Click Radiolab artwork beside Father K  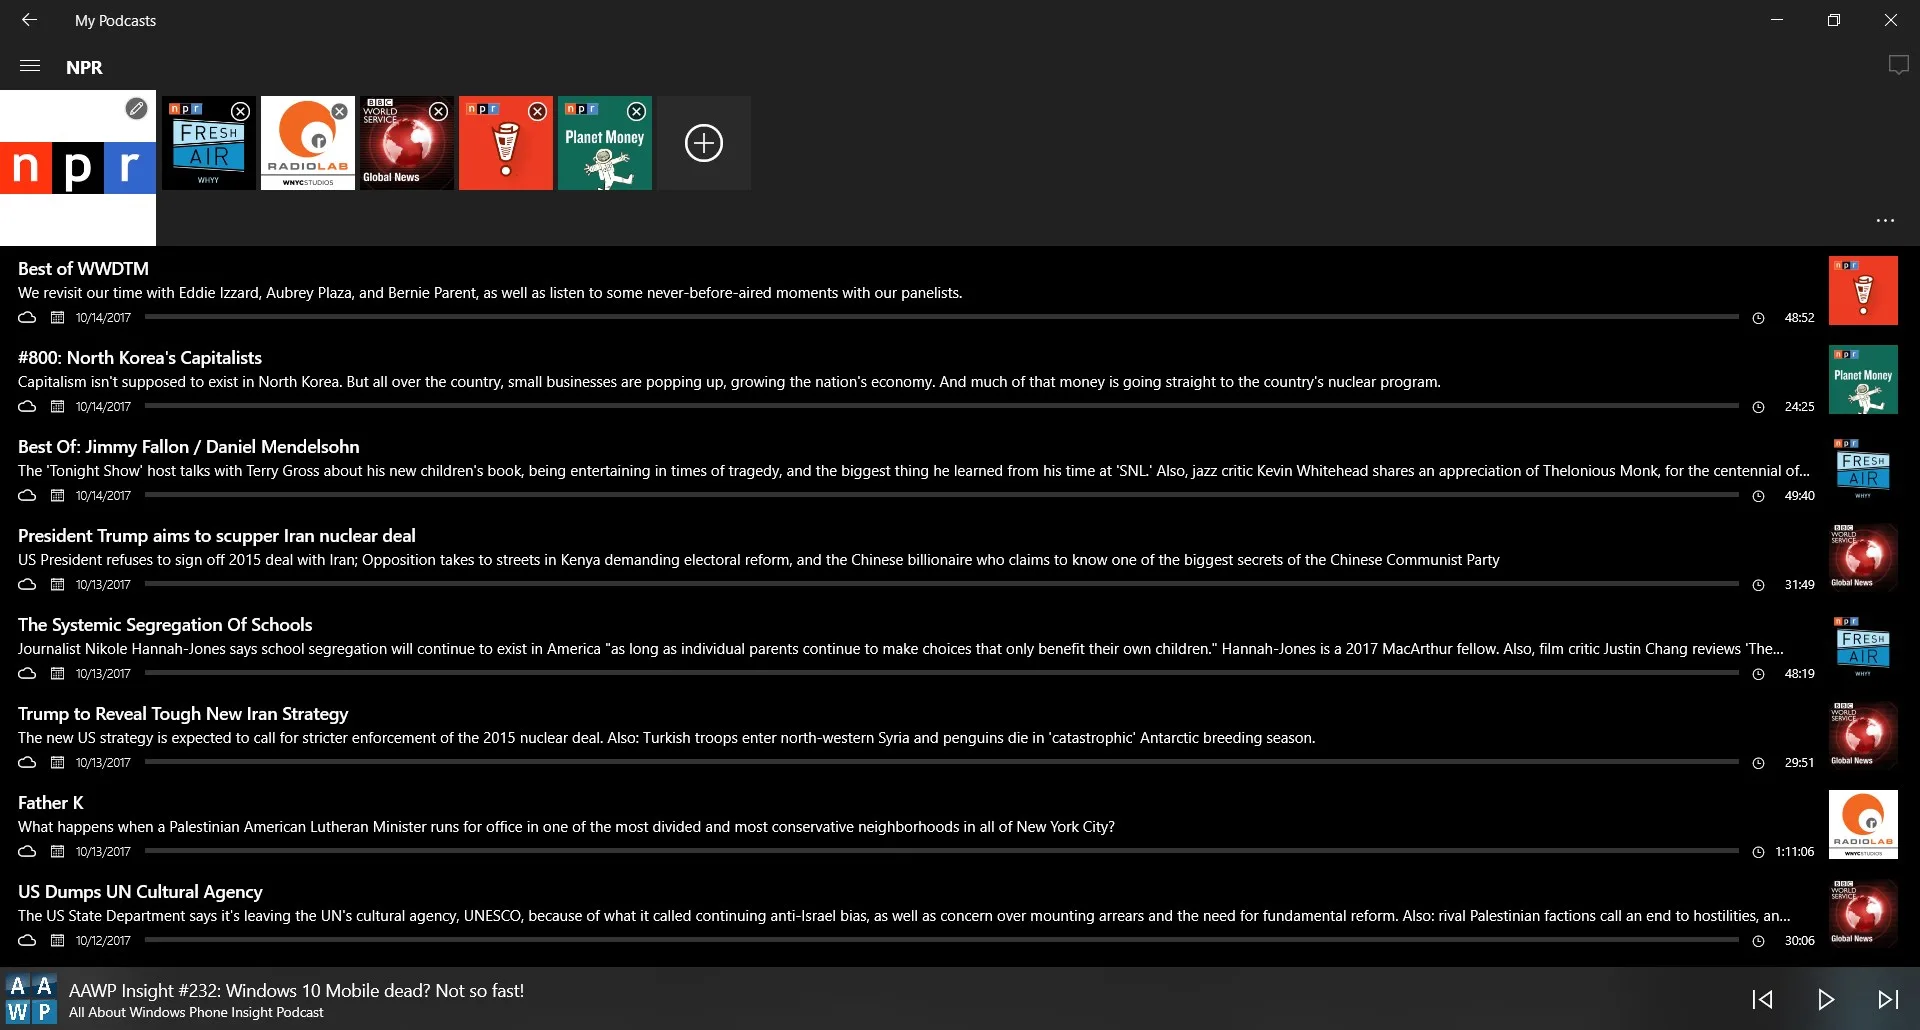click(x=1863, y=825)
